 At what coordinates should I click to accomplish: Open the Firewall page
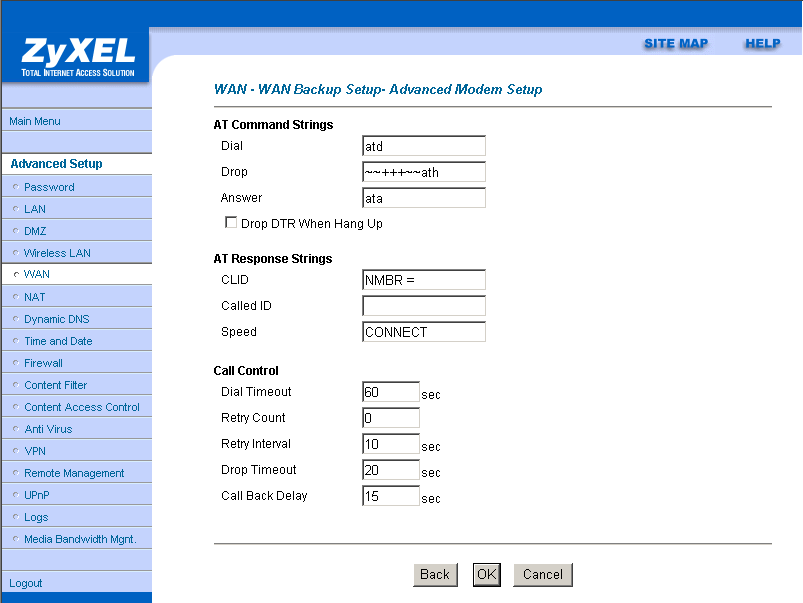(44, 364)
